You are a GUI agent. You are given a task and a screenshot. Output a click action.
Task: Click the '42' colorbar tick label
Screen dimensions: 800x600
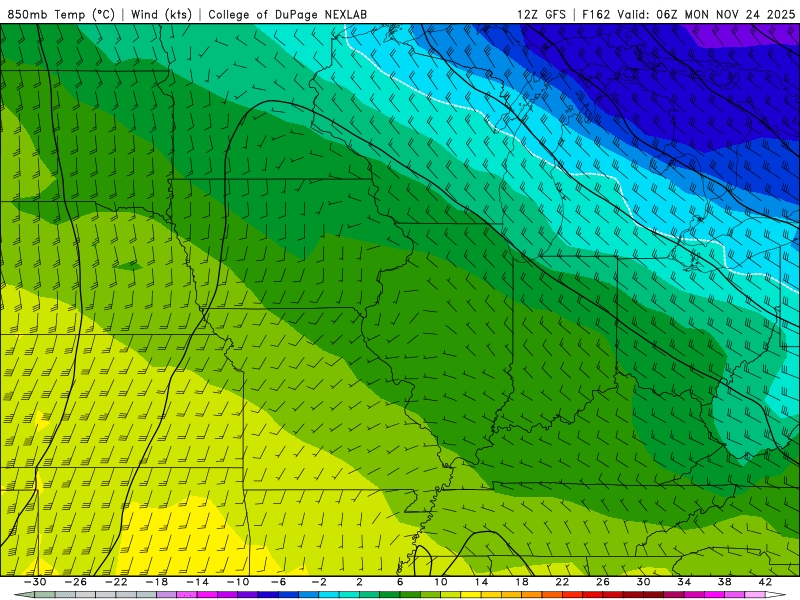(x=765, y=582)
